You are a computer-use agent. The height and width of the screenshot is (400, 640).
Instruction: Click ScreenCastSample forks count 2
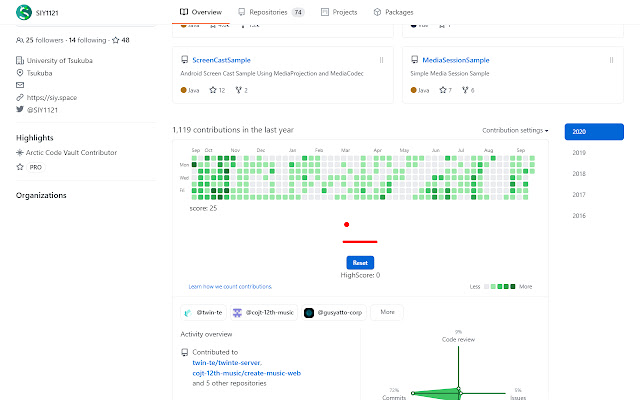(241, 90)
